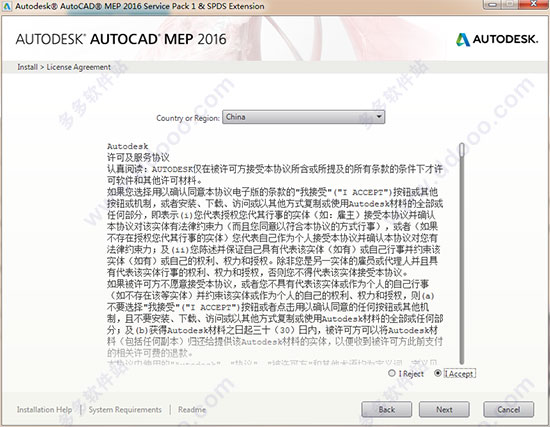
Task: Open the Readme link
Action: (x=192, y=409)
